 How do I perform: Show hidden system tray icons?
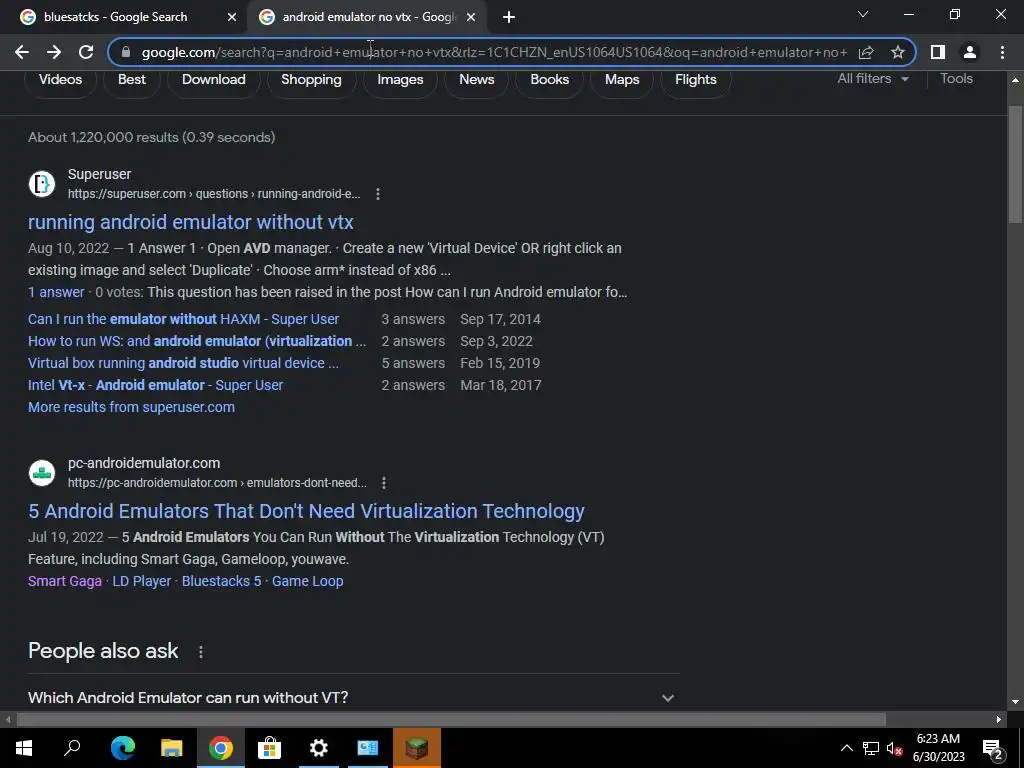point(846,748)
